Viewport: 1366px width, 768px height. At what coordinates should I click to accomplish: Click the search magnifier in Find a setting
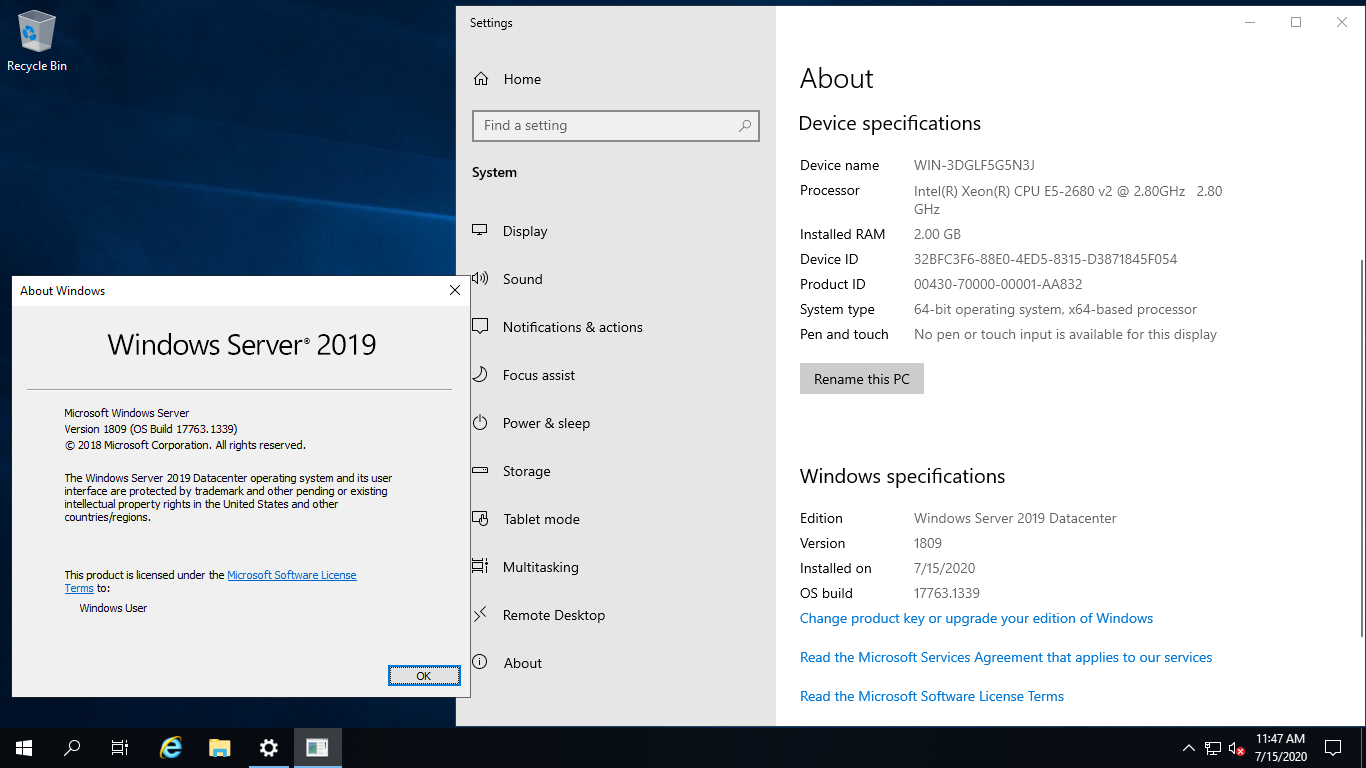[745, 126]
